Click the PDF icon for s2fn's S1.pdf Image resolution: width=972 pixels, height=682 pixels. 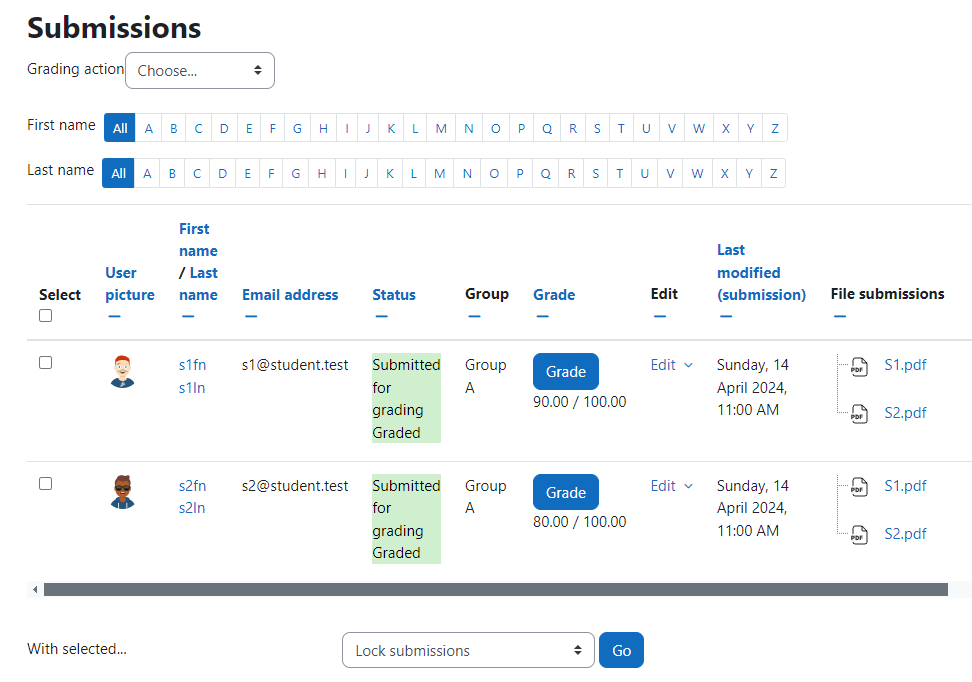pyautogui.click(x=859, y=487)
